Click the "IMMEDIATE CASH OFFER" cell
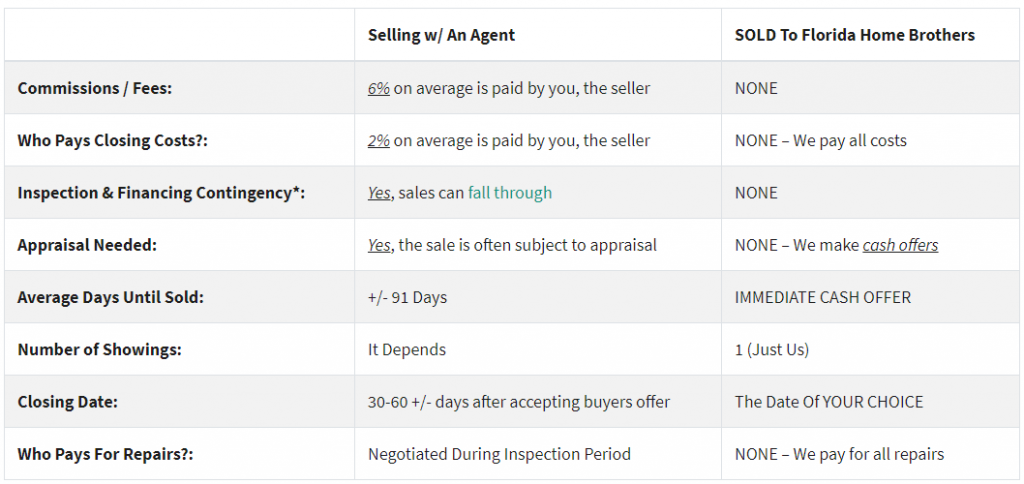The width and height of the screenshot is (1024, 484). tap(822, 297)
